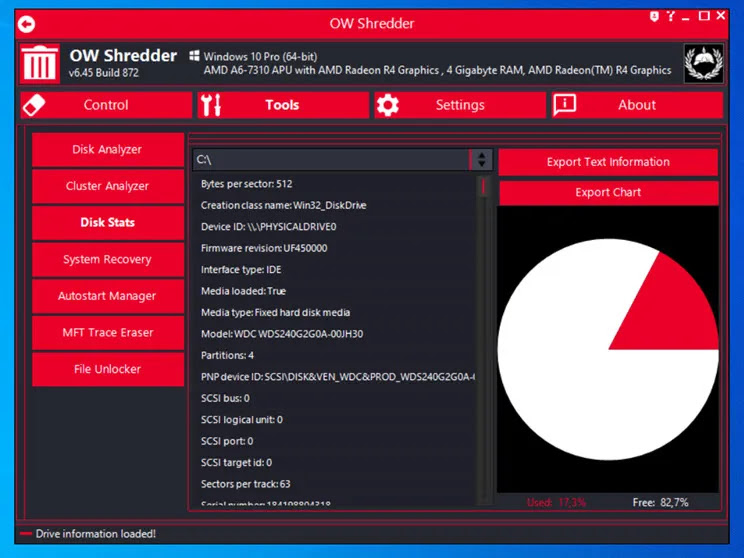Open the C:\ drive selection dropdown
The height and width of the screenshot is (558, 744).
pos(342,159)
